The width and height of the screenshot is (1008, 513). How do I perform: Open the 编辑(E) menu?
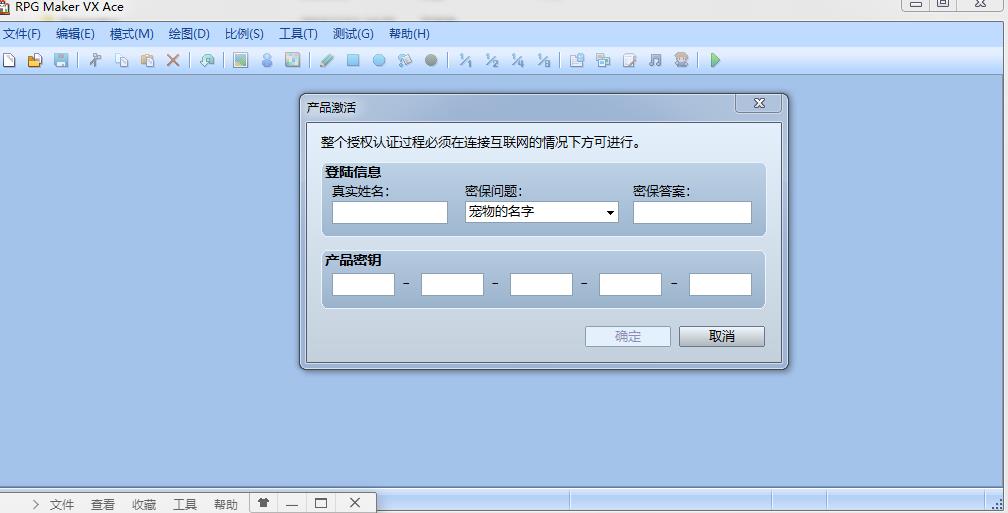tap(75, 34)
